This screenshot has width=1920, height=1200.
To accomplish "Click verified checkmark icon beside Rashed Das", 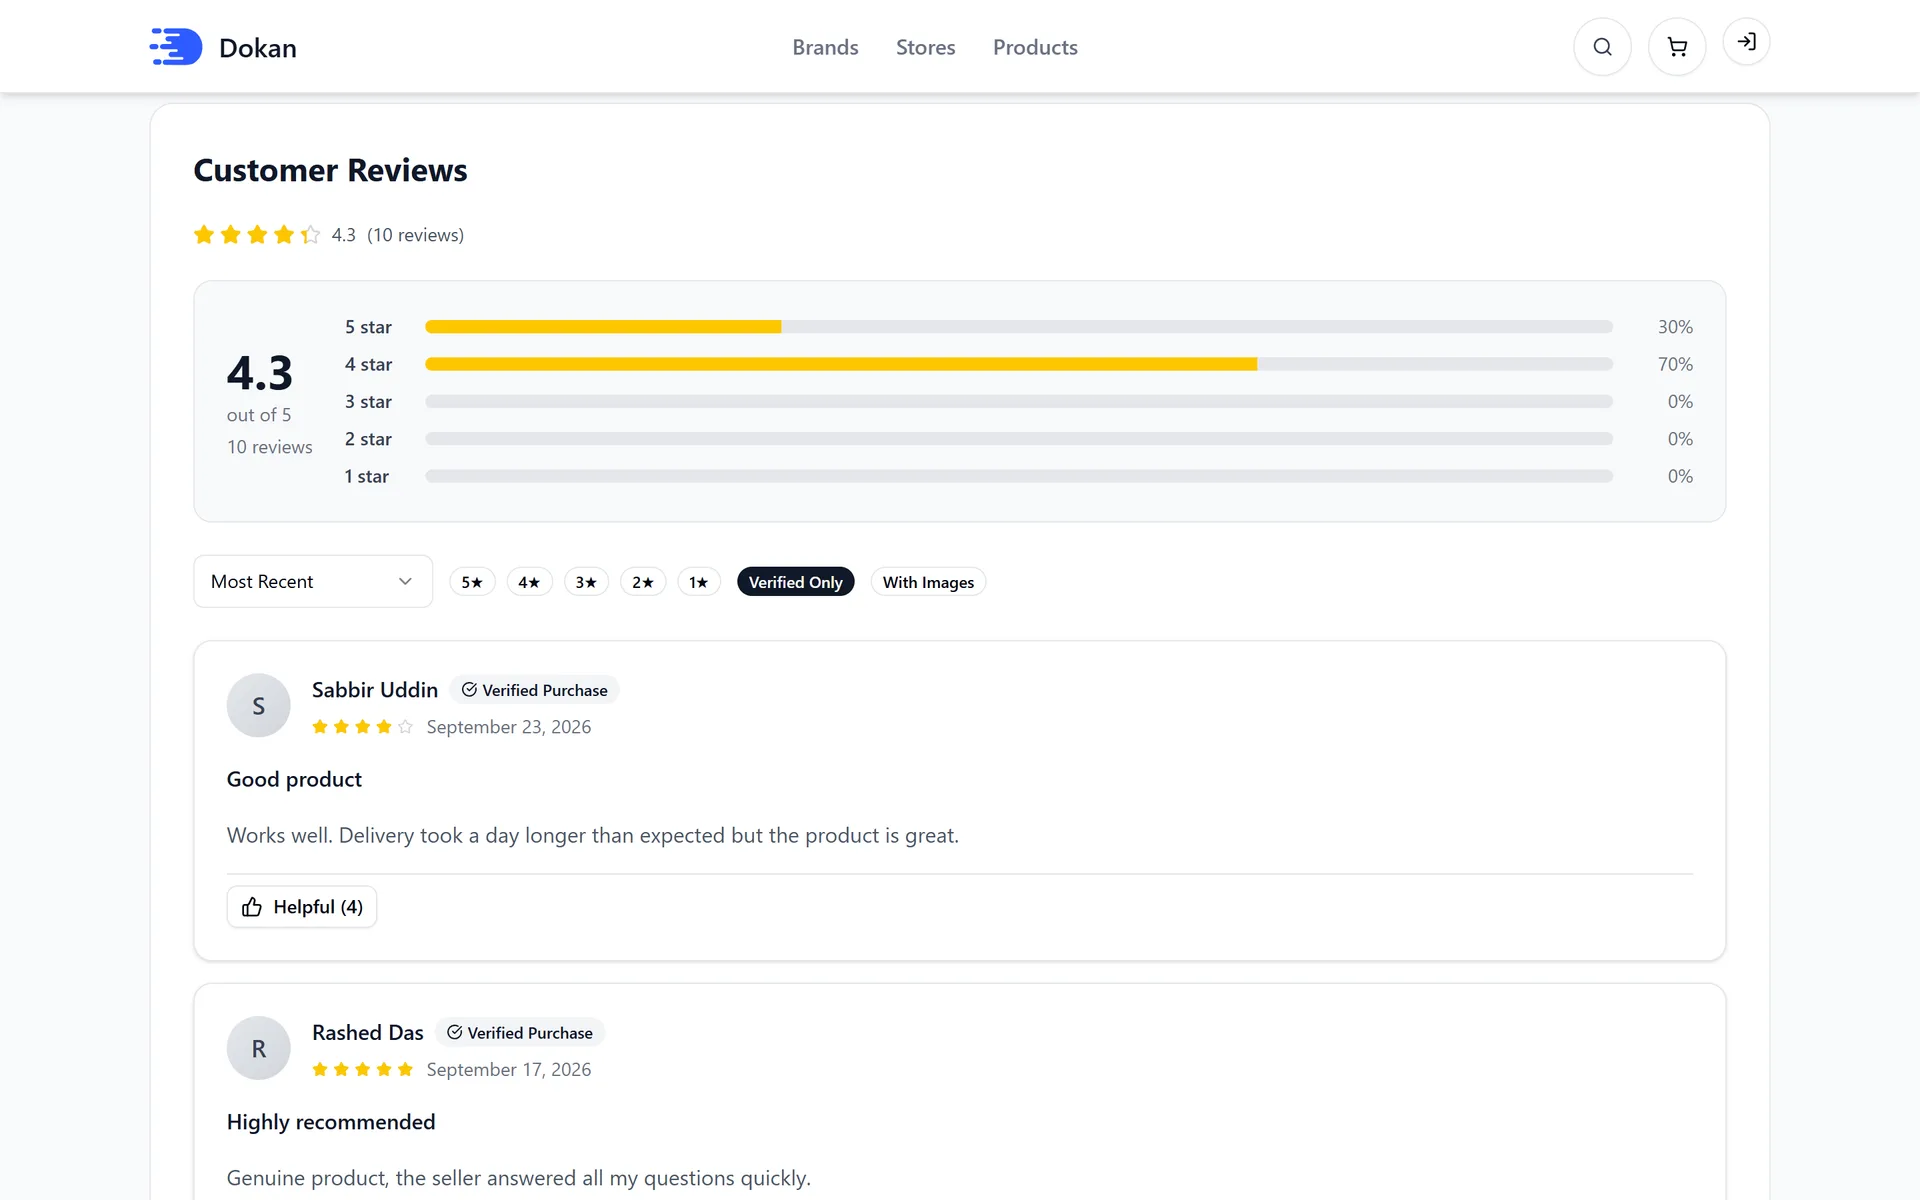I will 454,1032.
